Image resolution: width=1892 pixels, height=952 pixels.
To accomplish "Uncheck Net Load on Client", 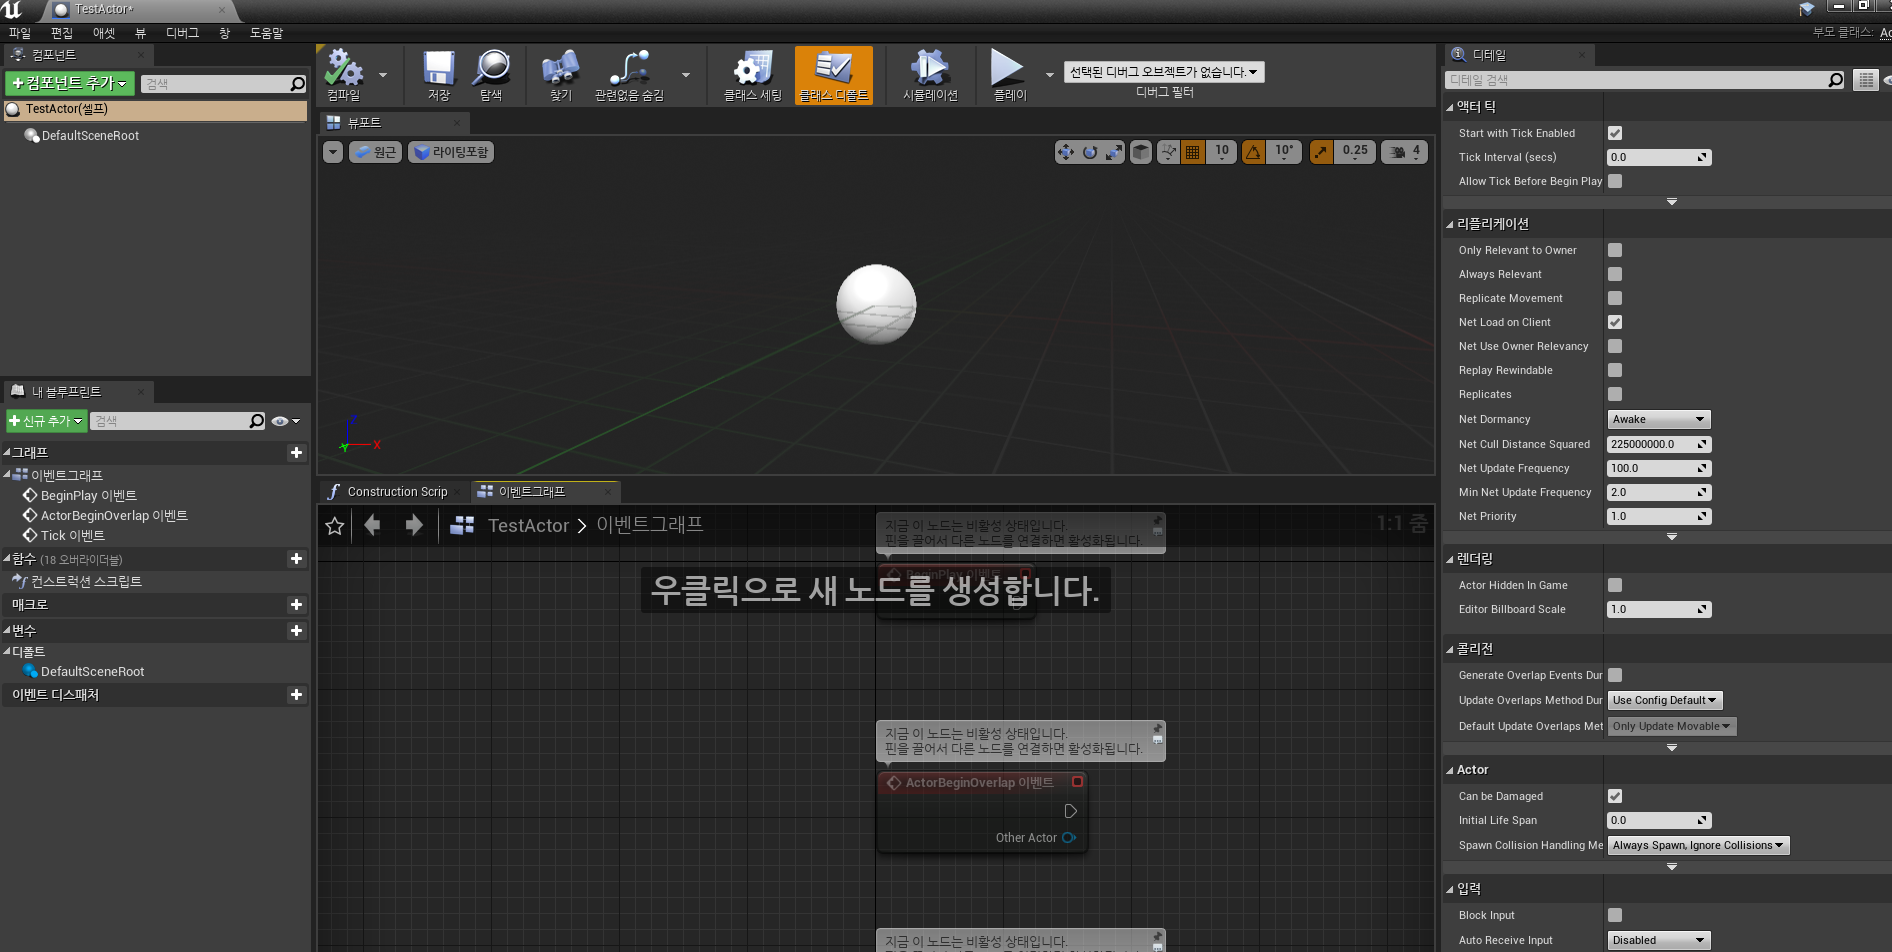I will pos(1615,322).
